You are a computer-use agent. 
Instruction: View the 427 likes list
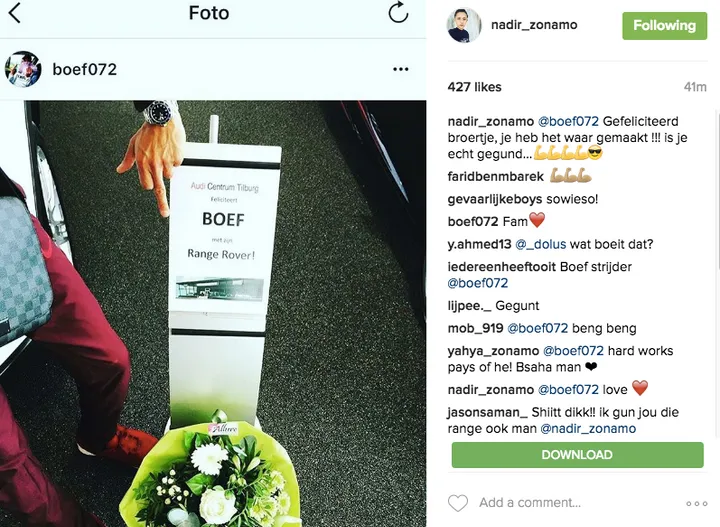pyautogui.click(x=474, y=87)
